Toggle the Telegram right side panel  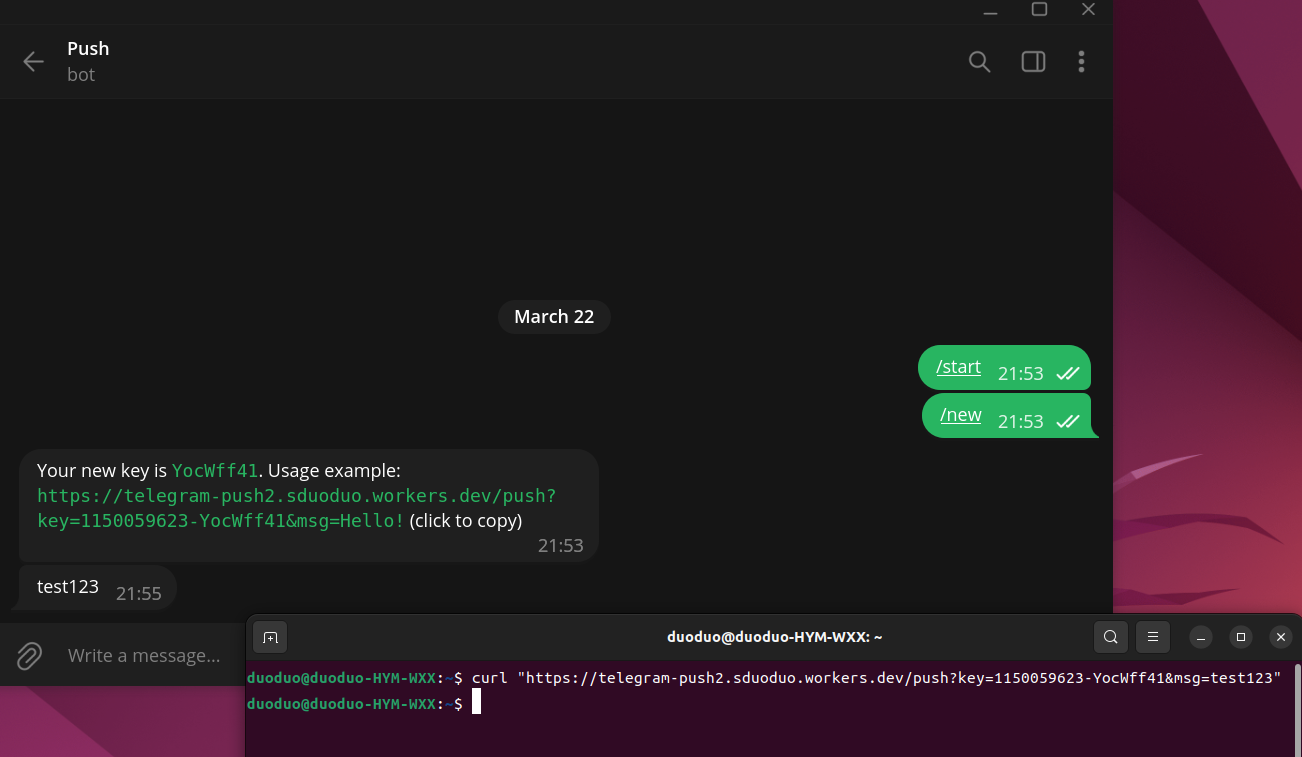1033,61
